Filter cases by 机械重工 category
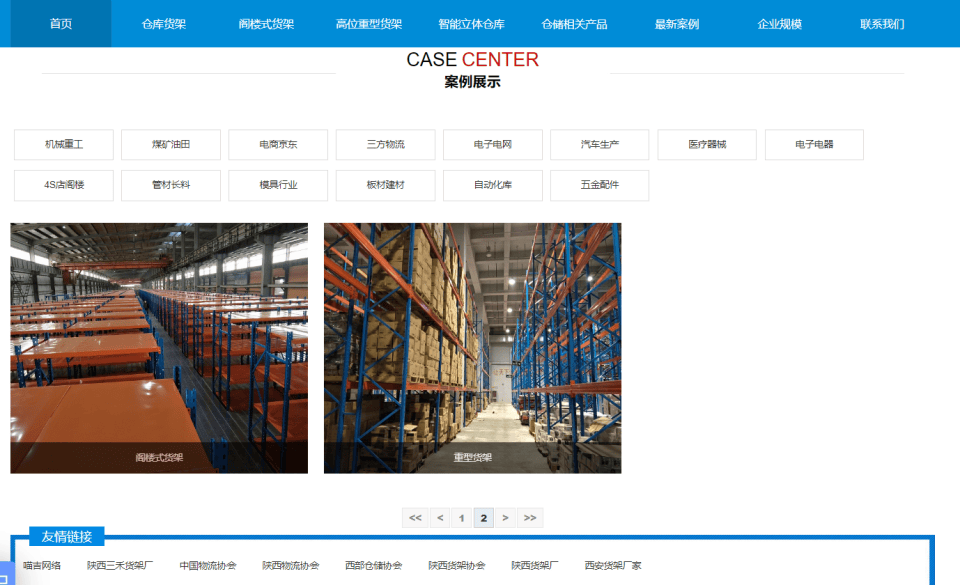Screen dimensions: 960x585 tap(64, 145)
